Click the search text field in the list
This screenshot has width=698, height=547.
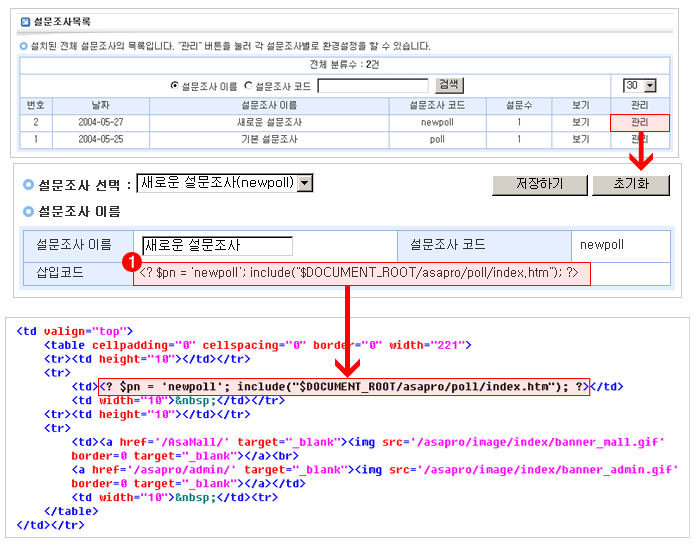coord(372,87)
